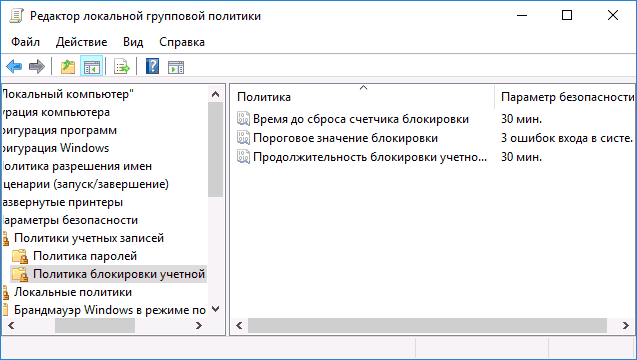
Task: Click tree pane scroll right arrow
Action: [x=199, y=325]
